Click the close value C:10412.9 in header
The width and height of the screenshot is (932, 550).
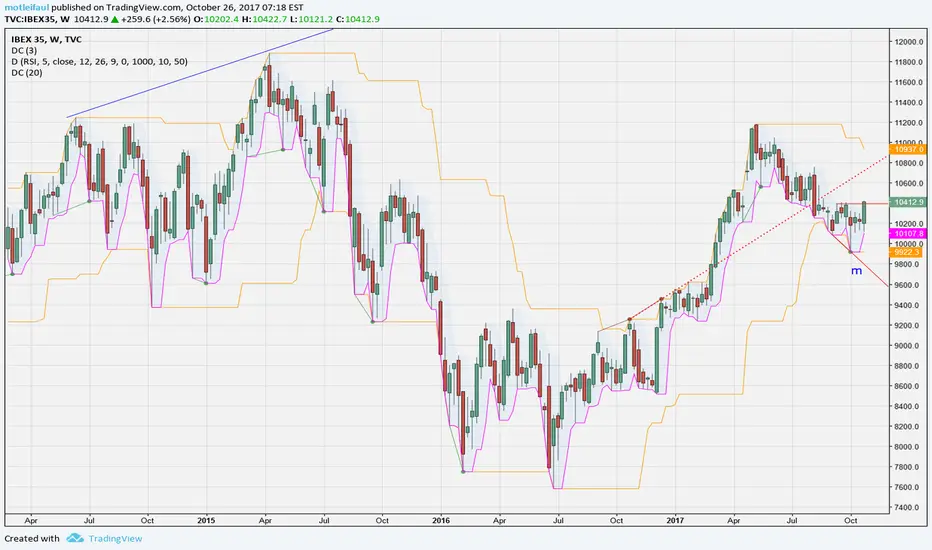click(x=358, y=19)
